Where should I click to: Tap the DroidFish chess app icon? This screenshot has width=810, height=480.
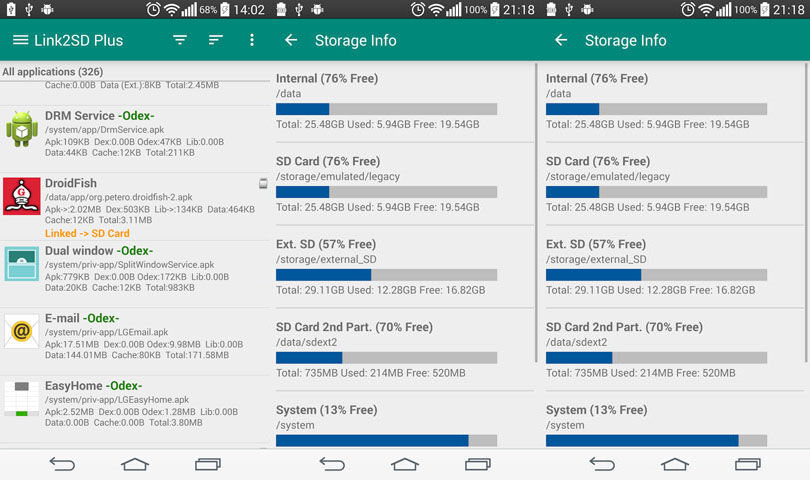click(22, 196)
